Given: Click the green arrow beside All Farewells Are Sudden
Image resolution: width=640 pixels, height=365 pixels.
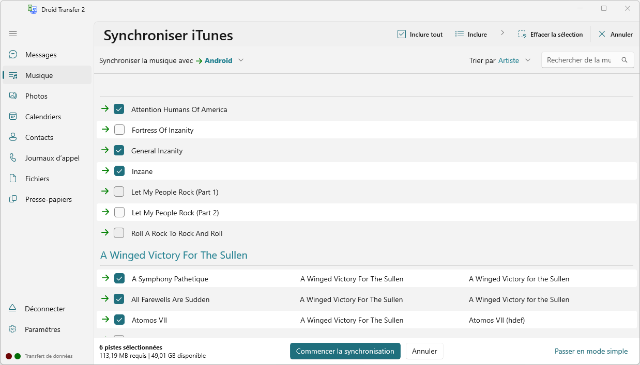Looking at the screenshot, I should pos(105,298).
